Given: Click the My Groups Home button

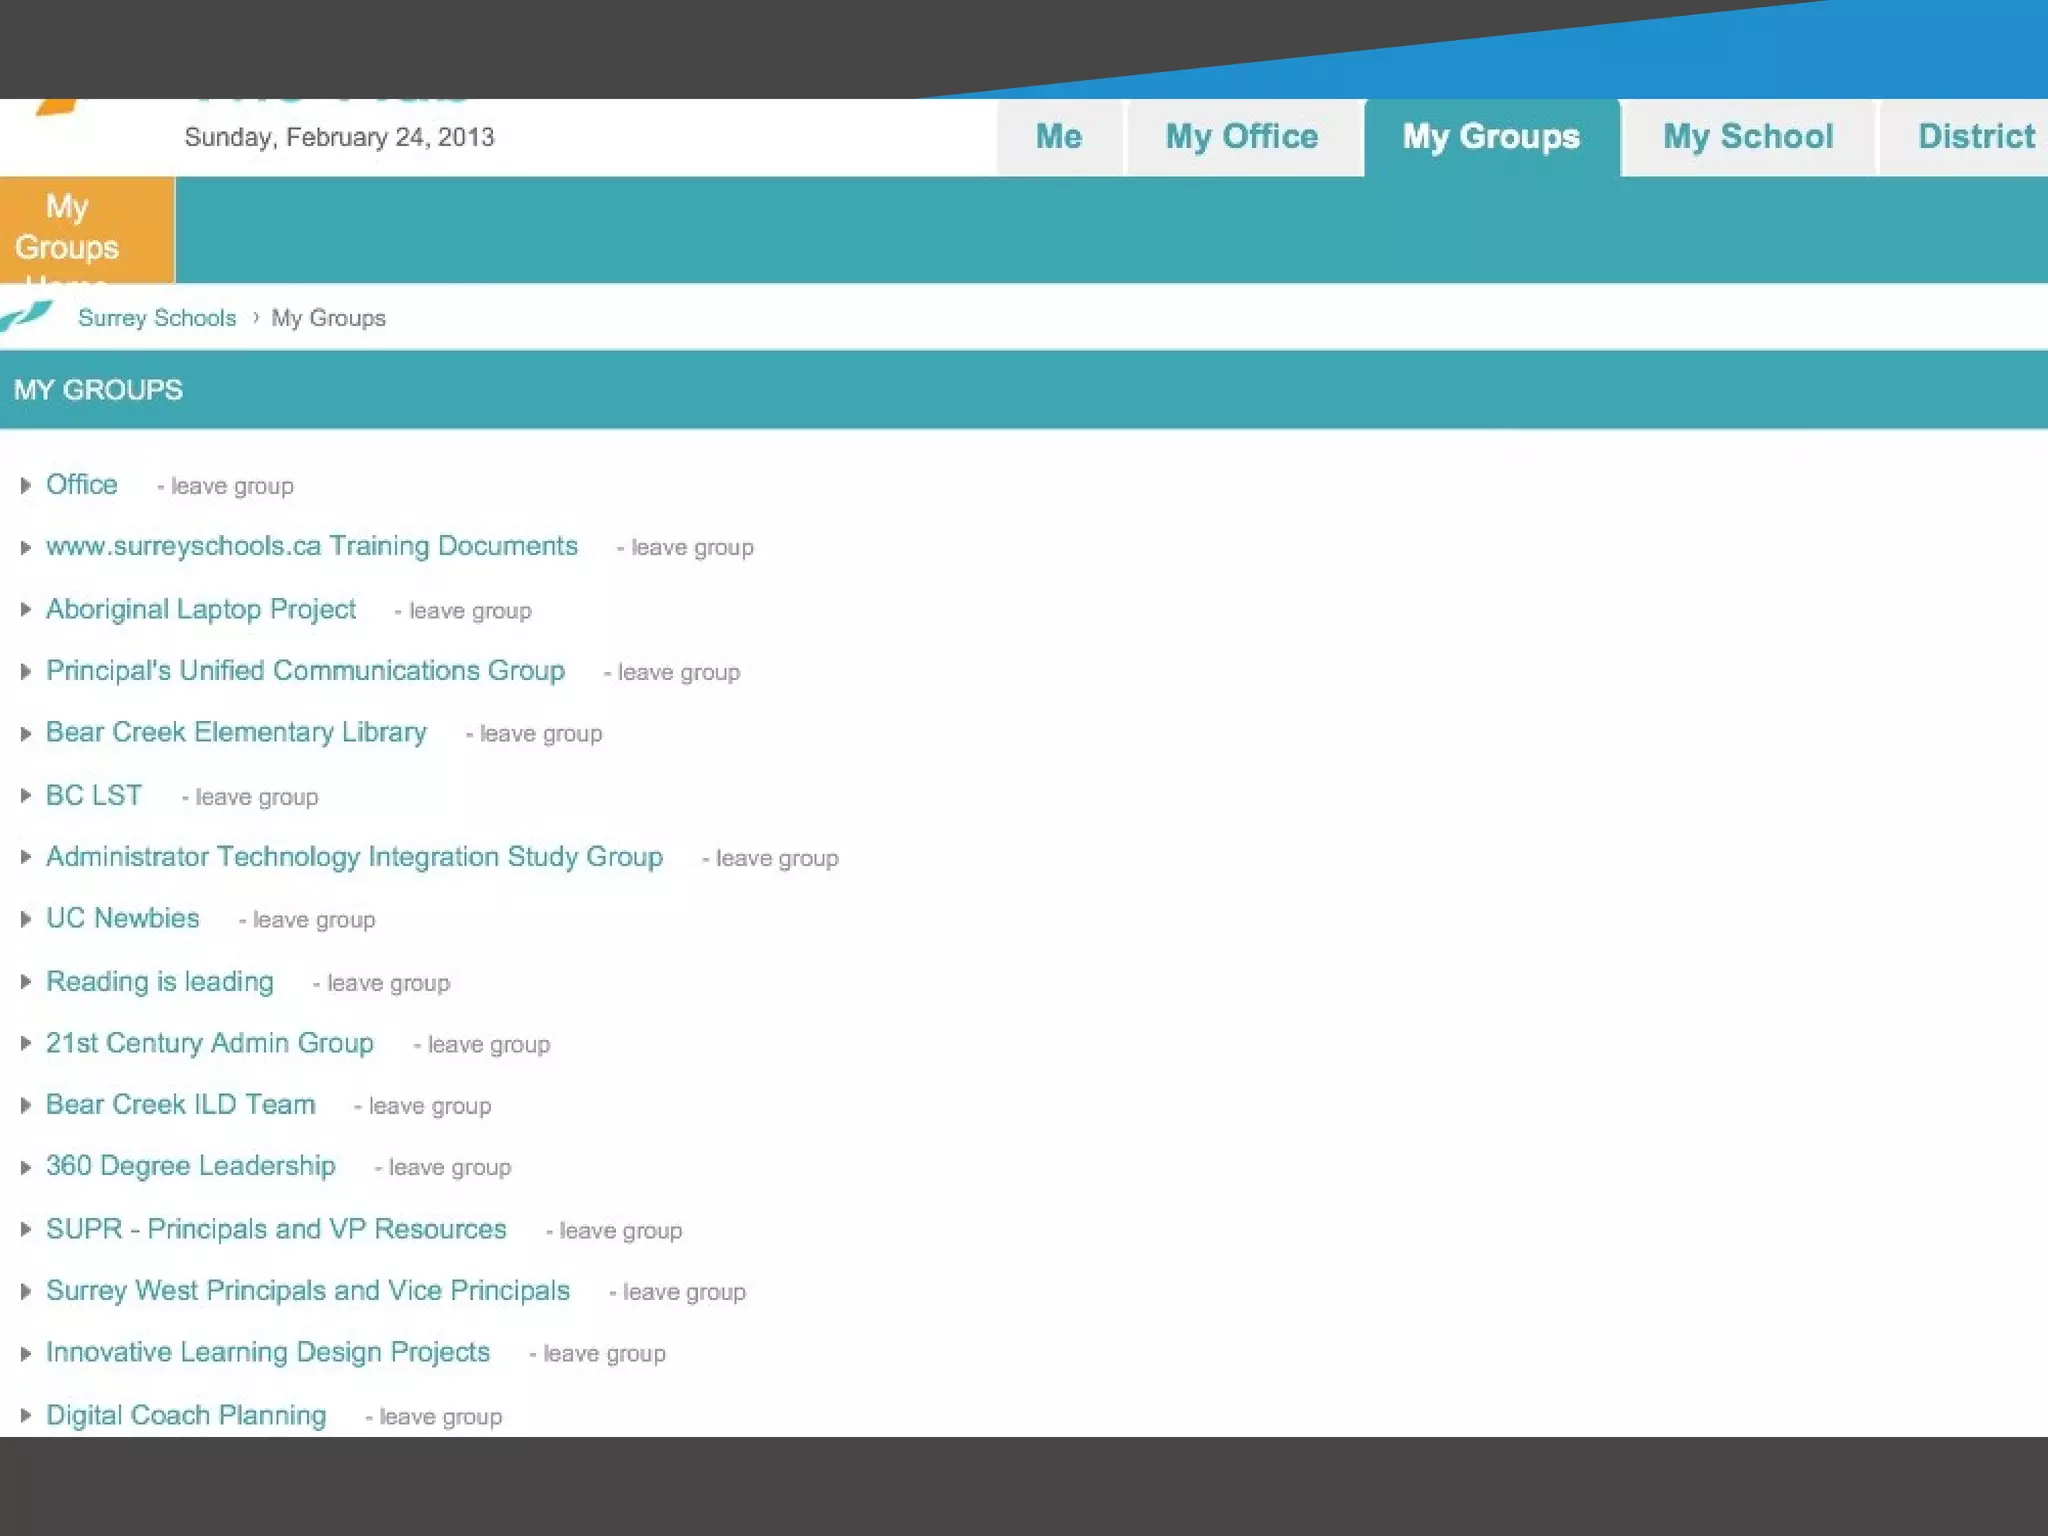Looking at the screenshot, I should pos(87,230).
